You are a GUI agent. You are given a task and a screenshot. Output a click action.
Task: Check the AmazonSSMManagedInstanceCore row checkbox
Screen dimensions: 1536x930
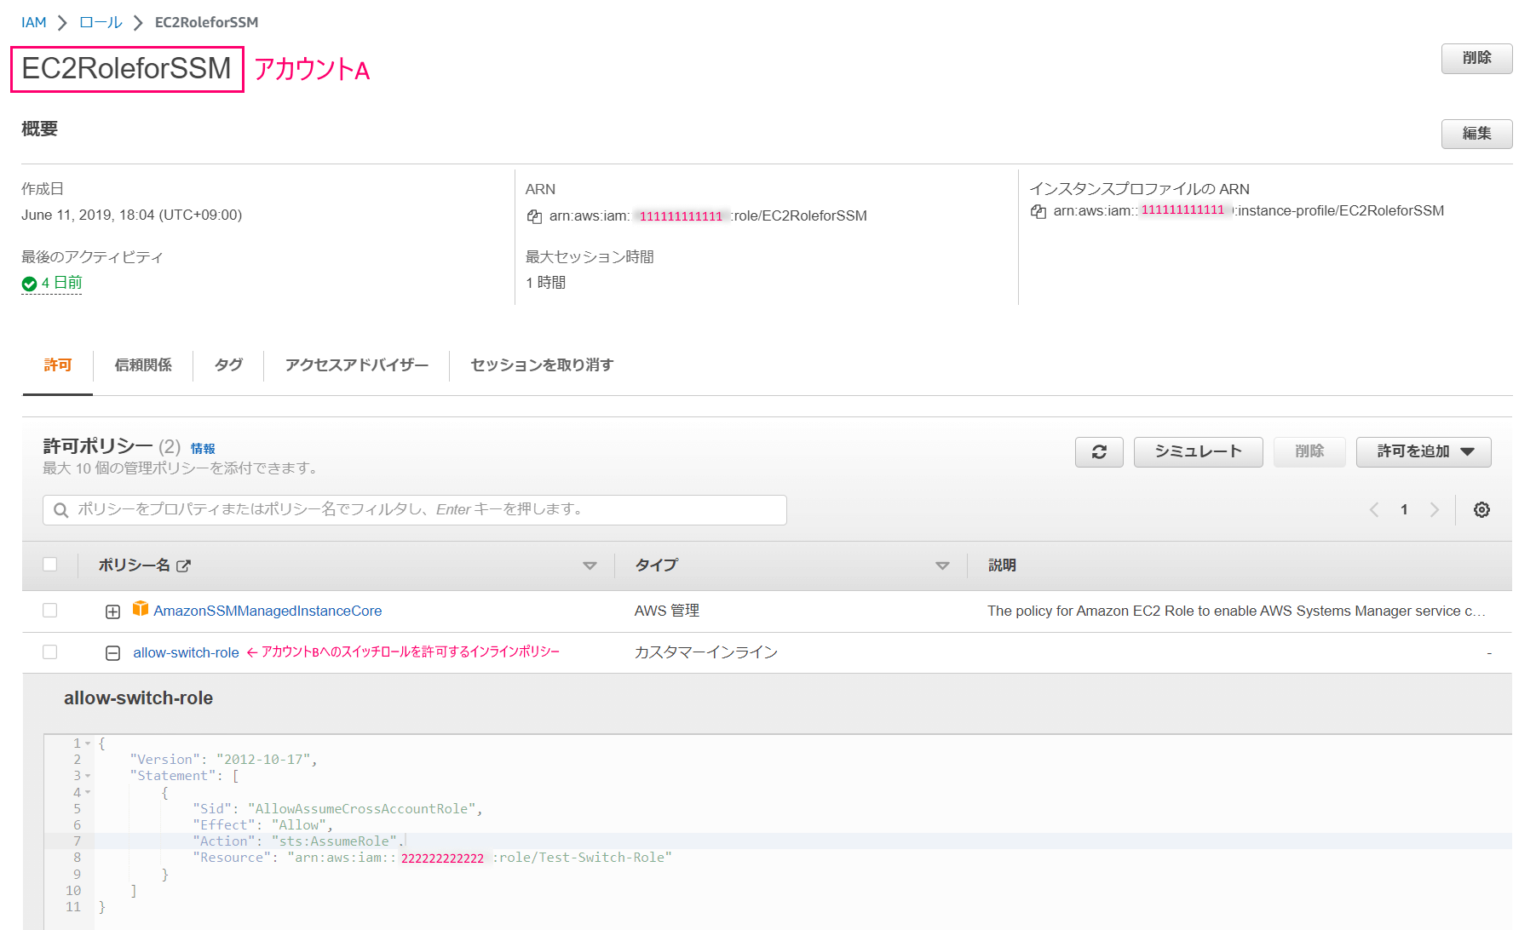click(x=50, y=610)
